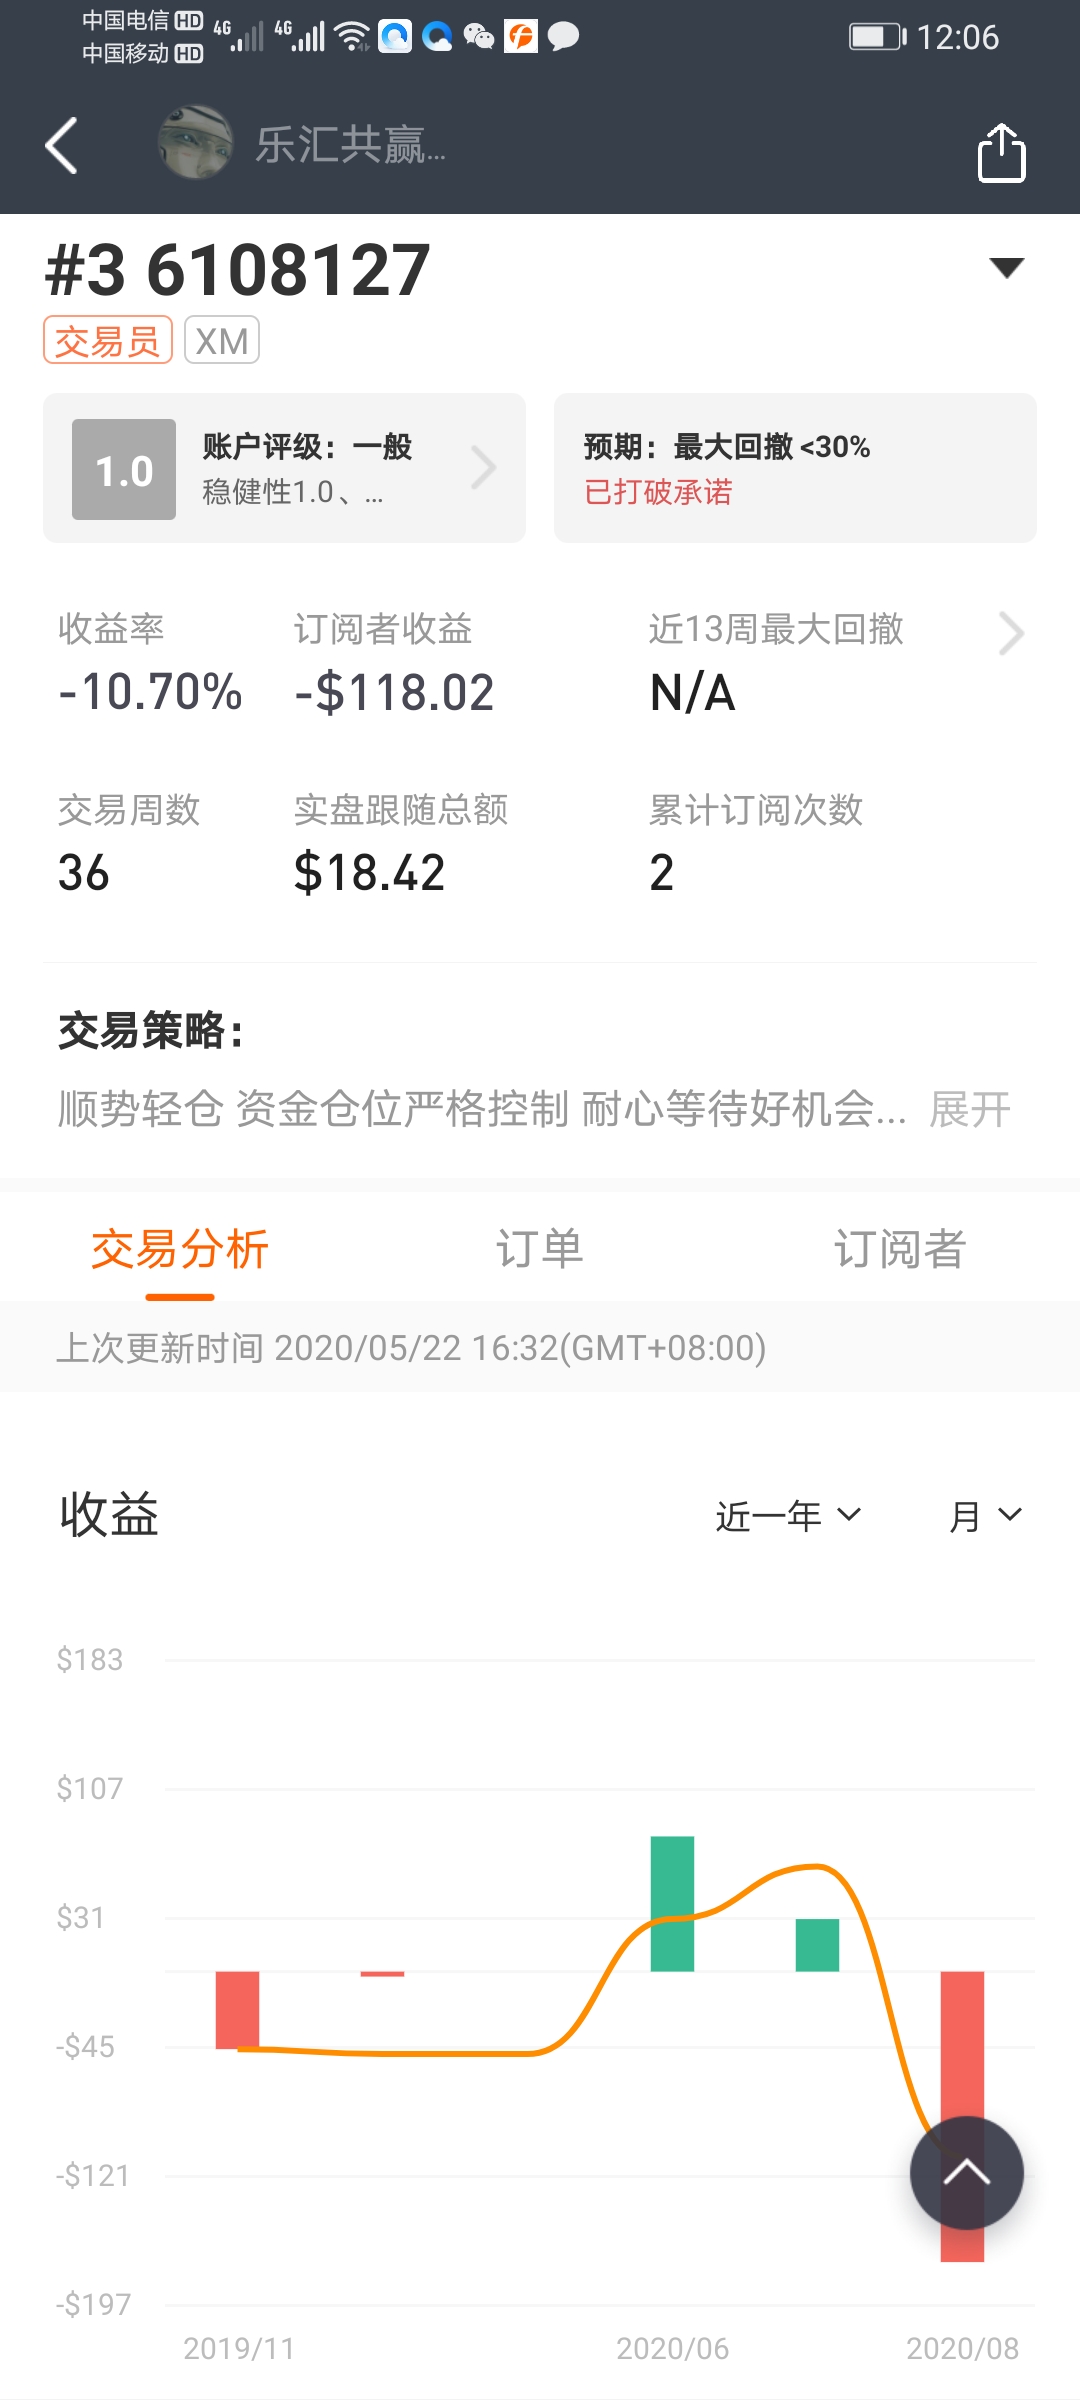Switch to the 订阅者 tab

coord(900,1249)
